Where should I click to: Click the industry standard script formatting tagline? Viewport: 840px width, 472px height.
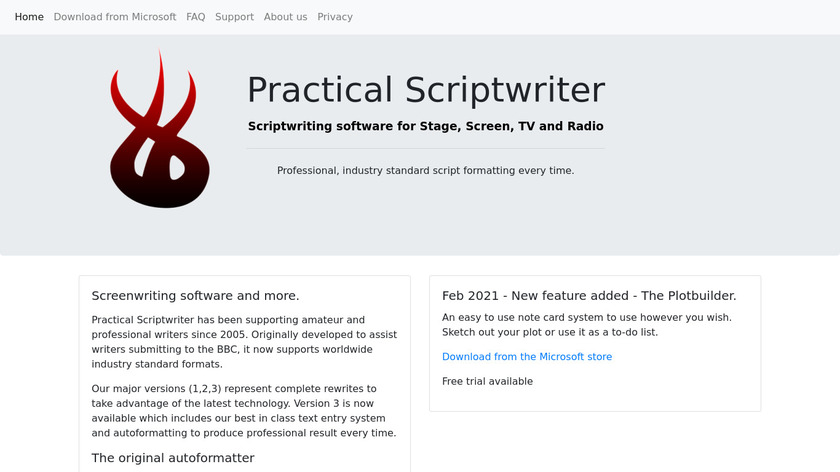426,171
